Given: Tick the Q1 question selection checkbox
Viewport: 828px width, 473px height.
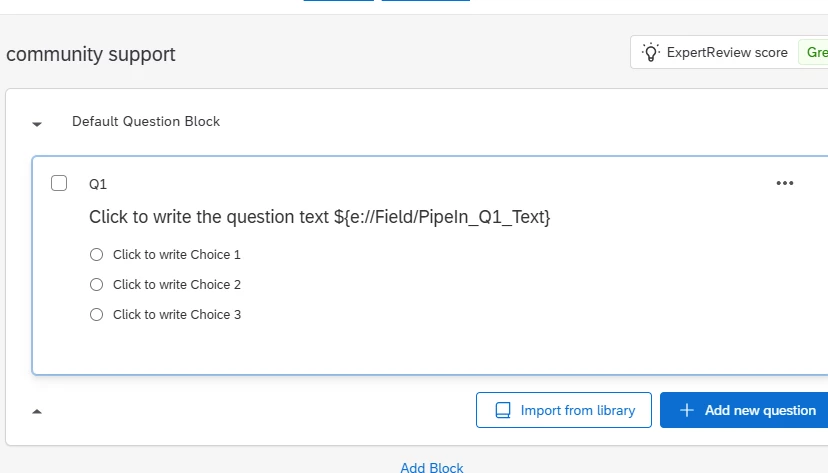Looking at the screenshot, I should point(59,183).
